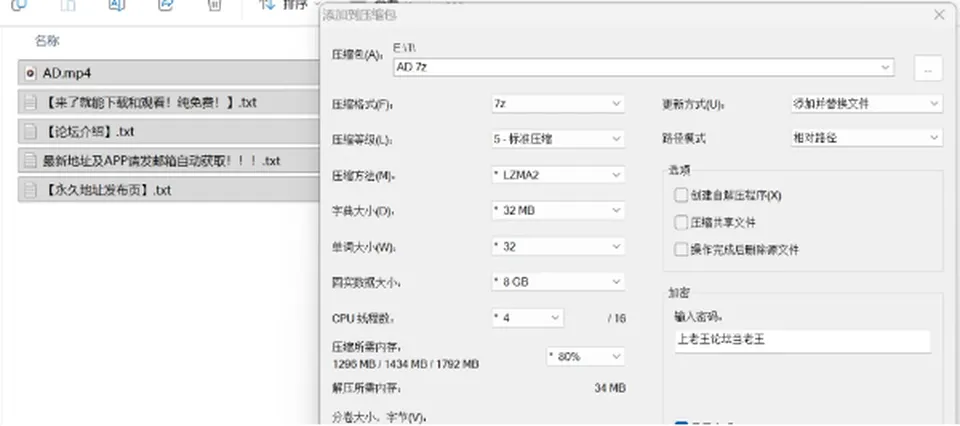
Task: Click the text file icon beside 【永久地址发布页】.txt
Action: tap(29, 190)
